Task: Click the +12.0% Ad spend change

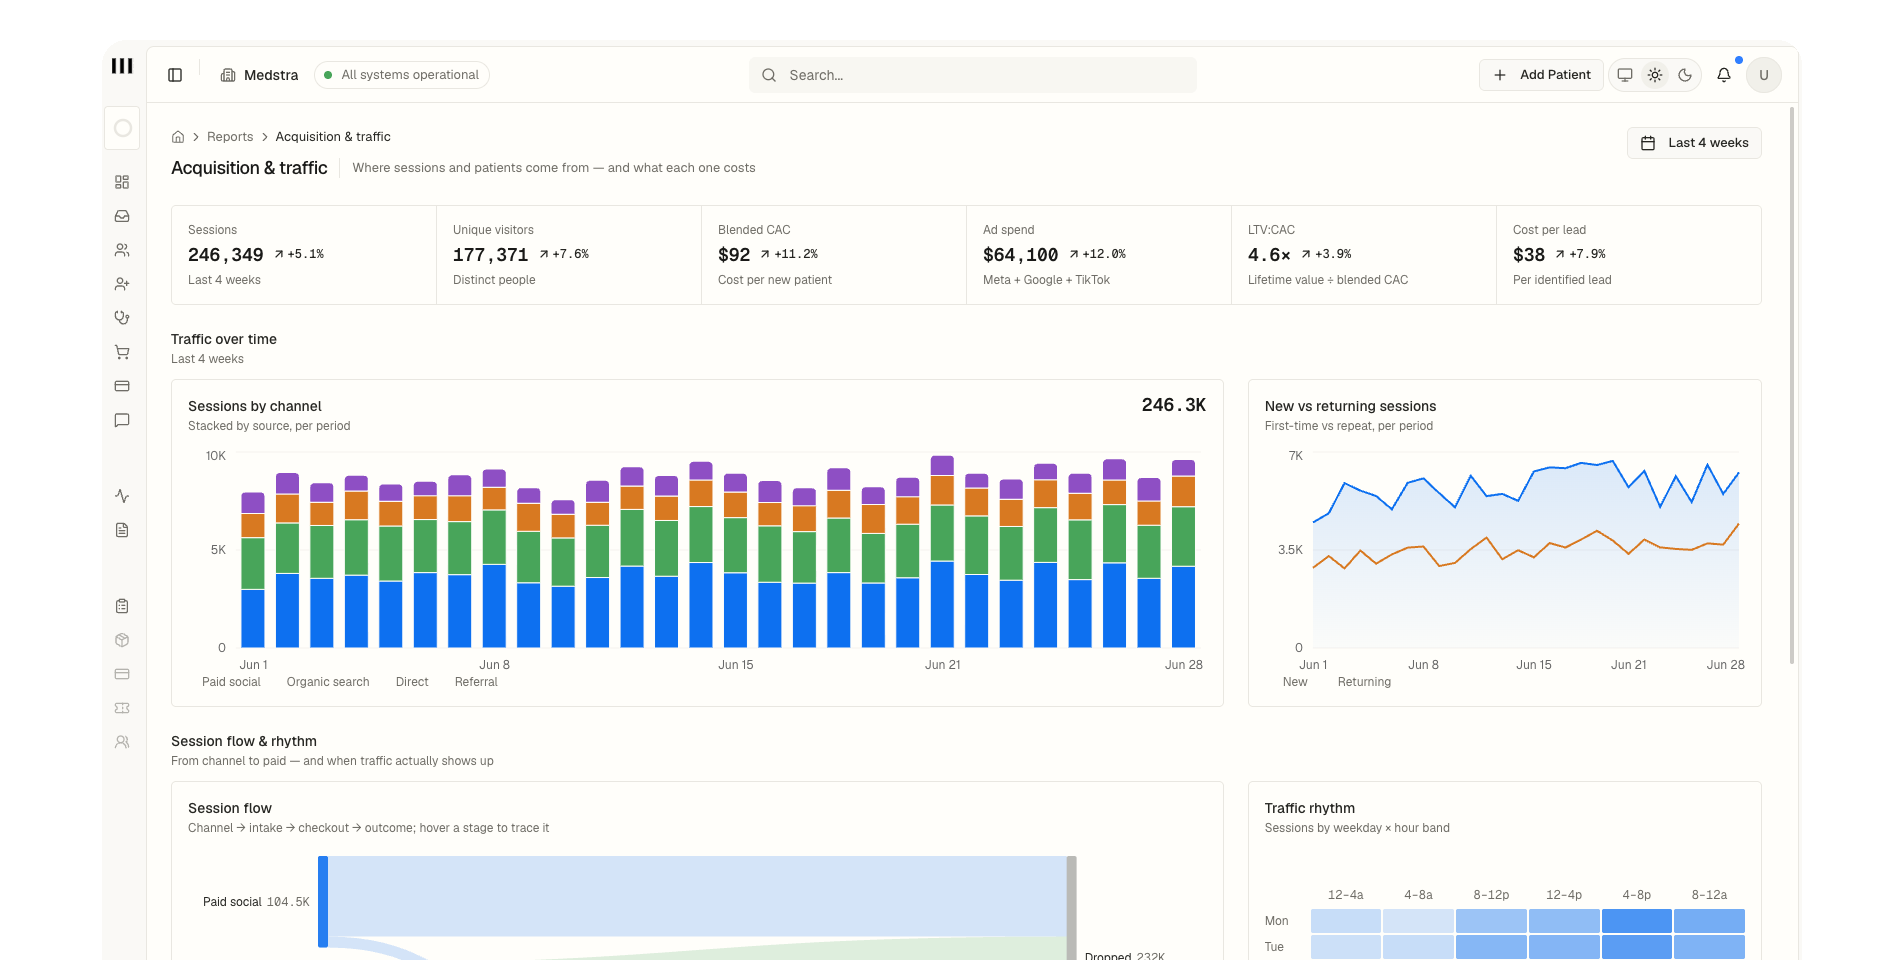Action: pyautogui.click(x=1097, y=254)
